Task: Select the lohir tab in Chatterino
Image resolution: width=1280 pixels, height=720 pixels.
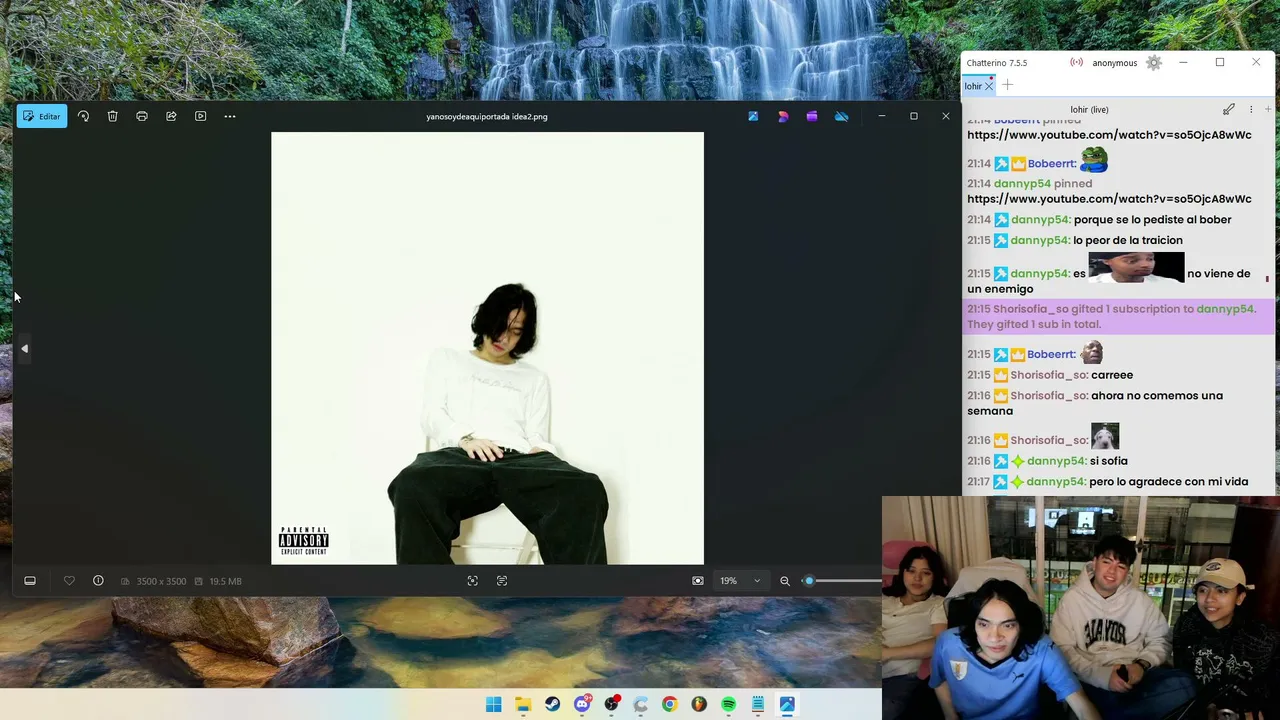Action: (x=973, y=86)
